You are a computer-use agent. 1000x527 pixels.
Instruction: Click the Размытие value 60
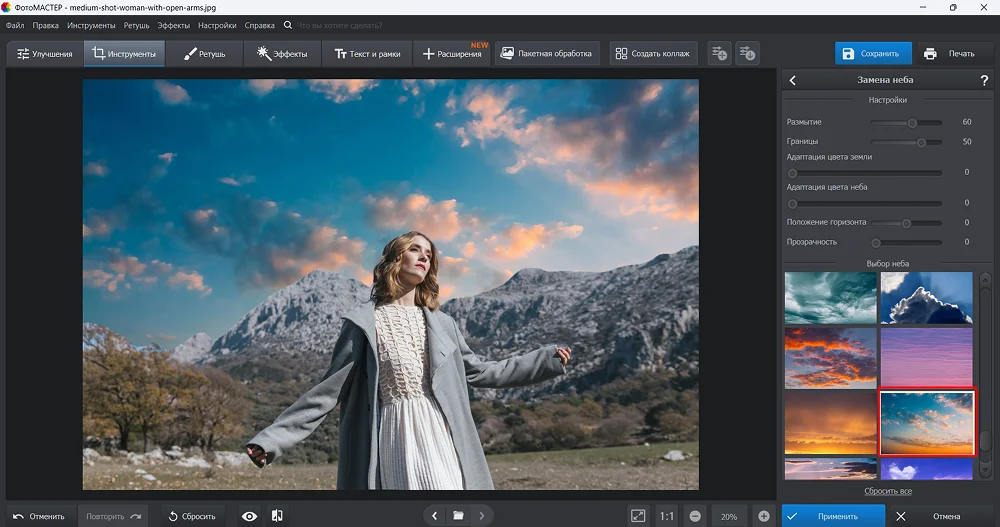pos(967,122)
